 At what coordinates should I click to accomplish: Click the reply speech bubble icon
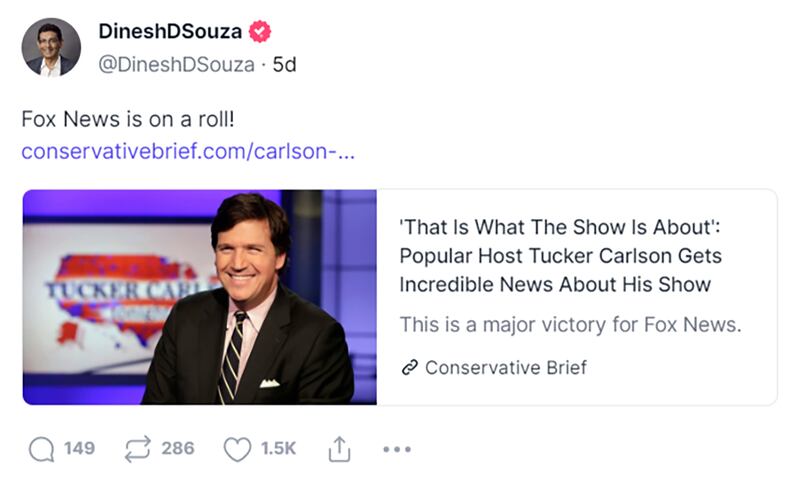[x=41, y=449]
